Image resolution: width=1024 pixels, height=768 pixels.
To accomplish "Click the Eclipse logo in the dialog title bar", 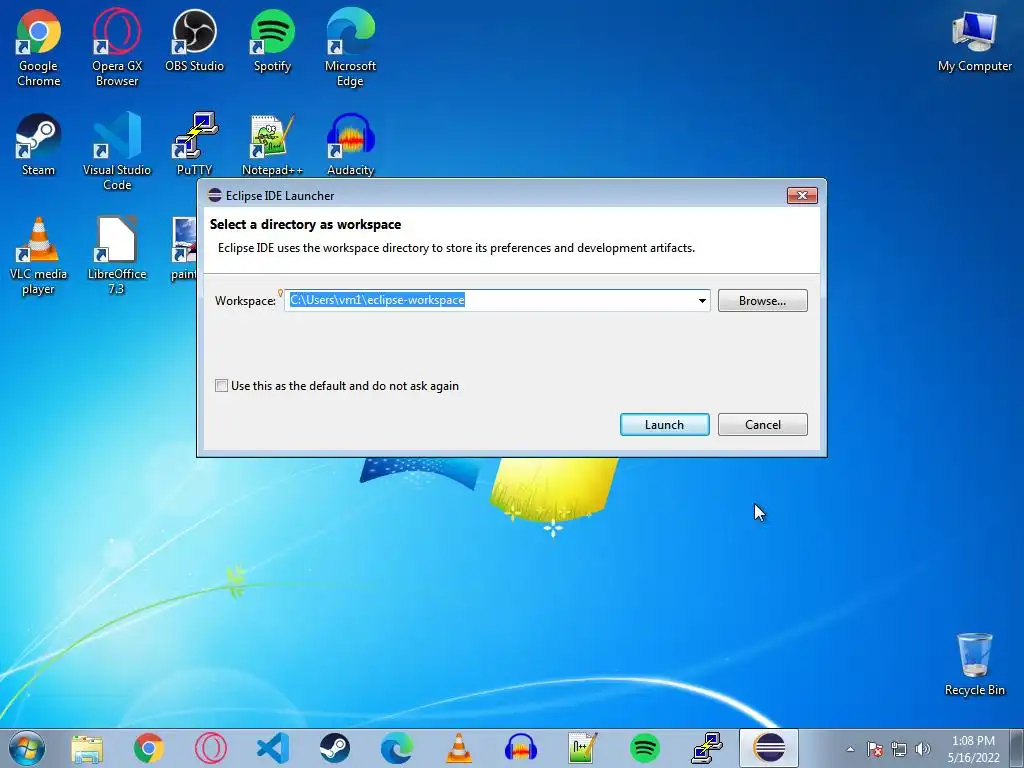I will pyautogui.click(x=214, y=195).
